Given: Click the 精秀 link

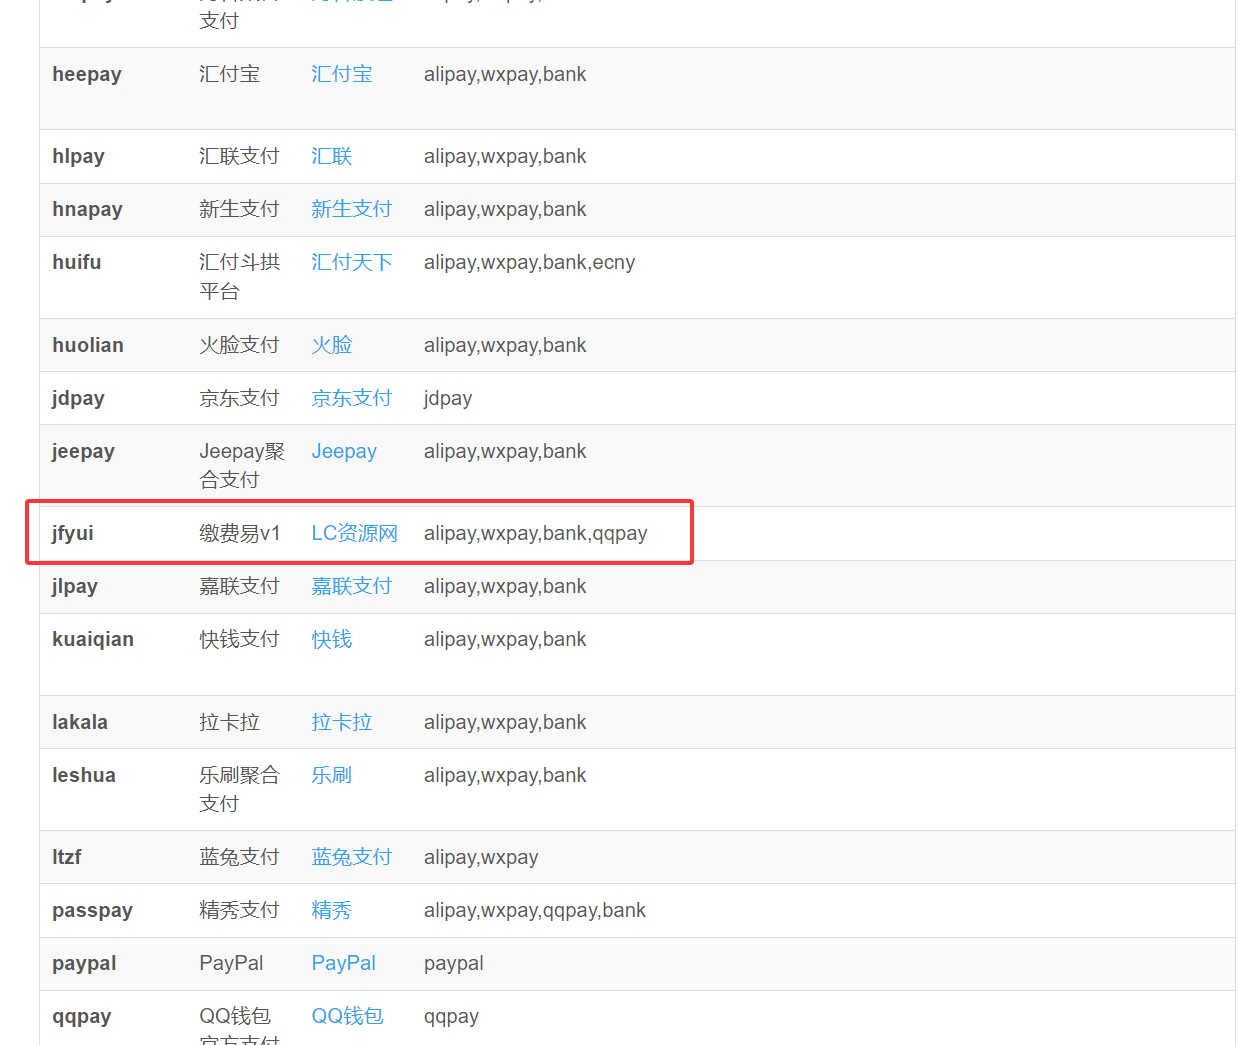Looking at the screenshot, I should pyautogui.click(x=331, y=910).
